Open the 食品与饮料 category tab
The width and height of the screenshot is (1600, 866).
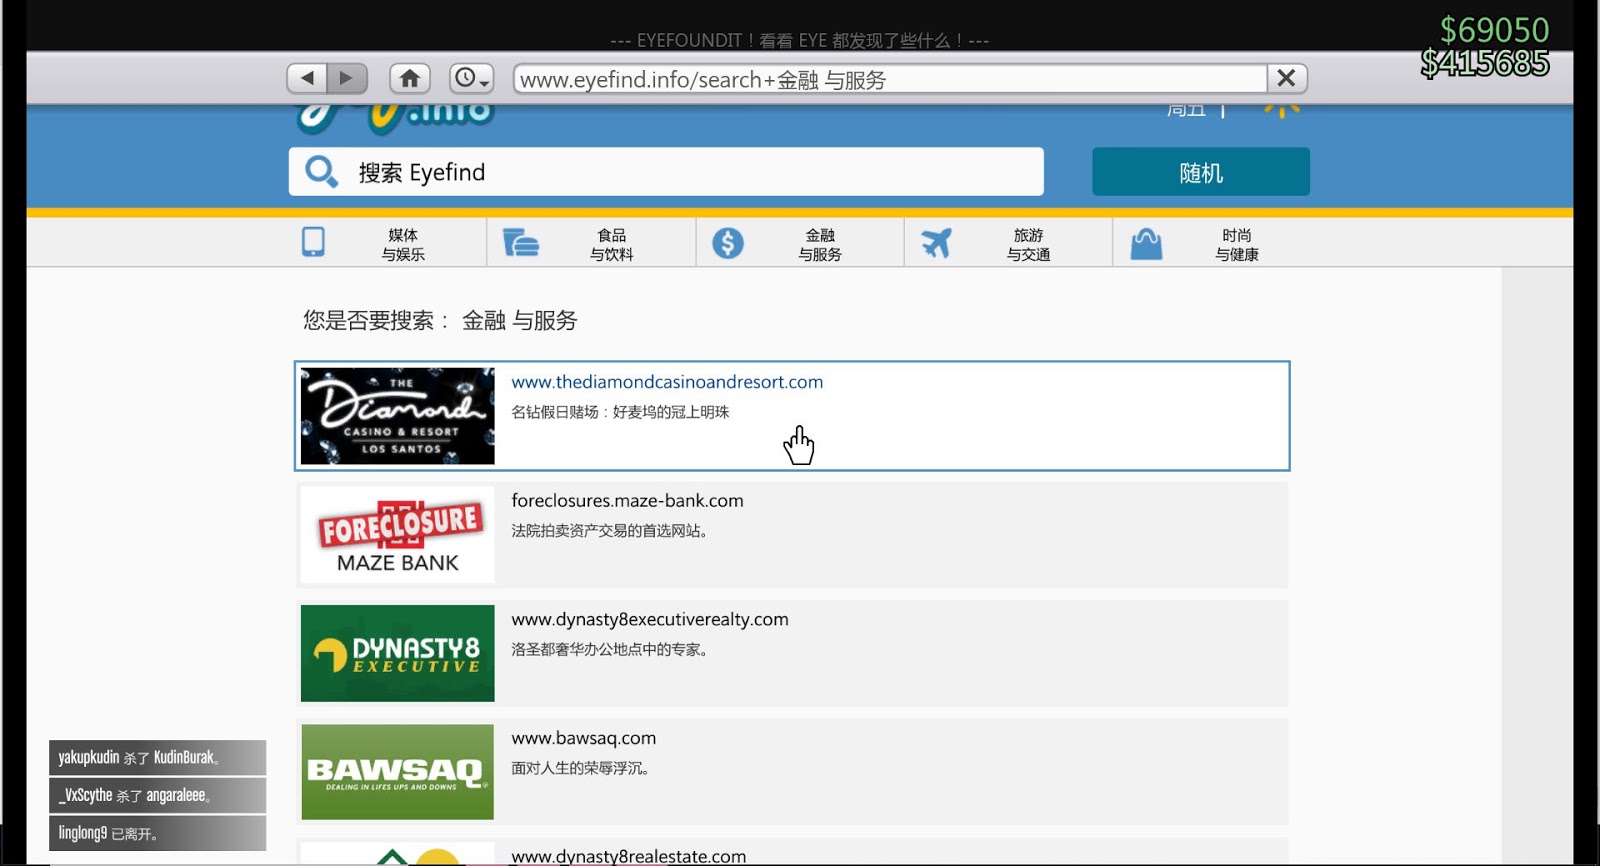coord(591,243)
